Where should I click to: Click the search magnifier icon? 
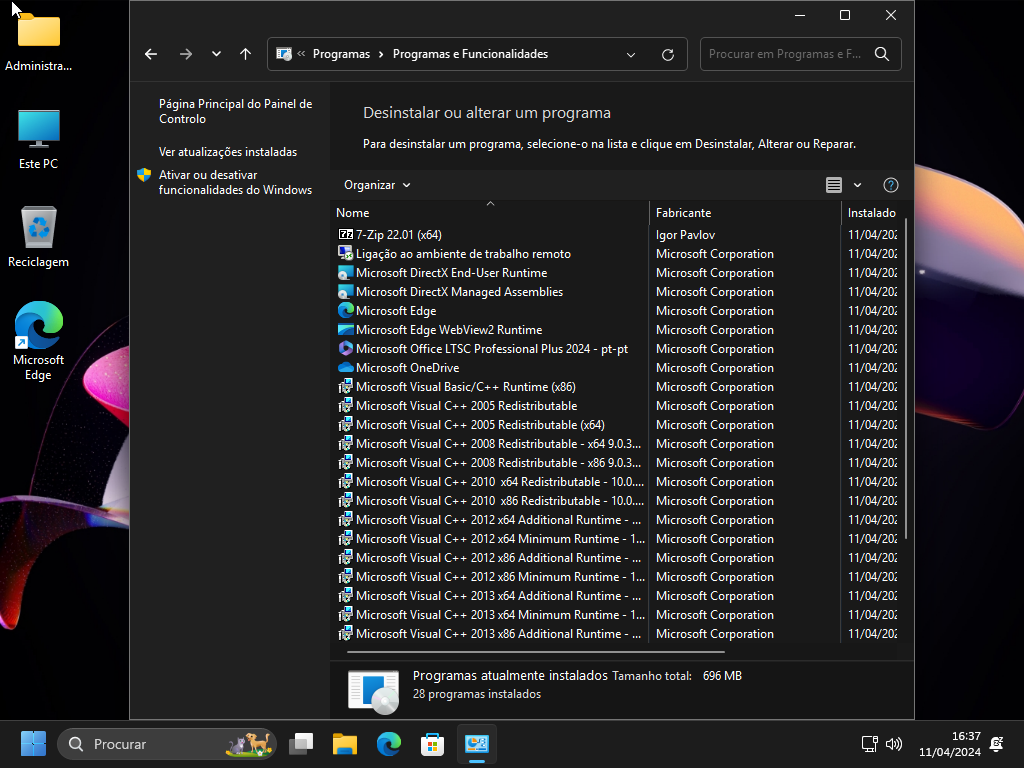(882, 54)
